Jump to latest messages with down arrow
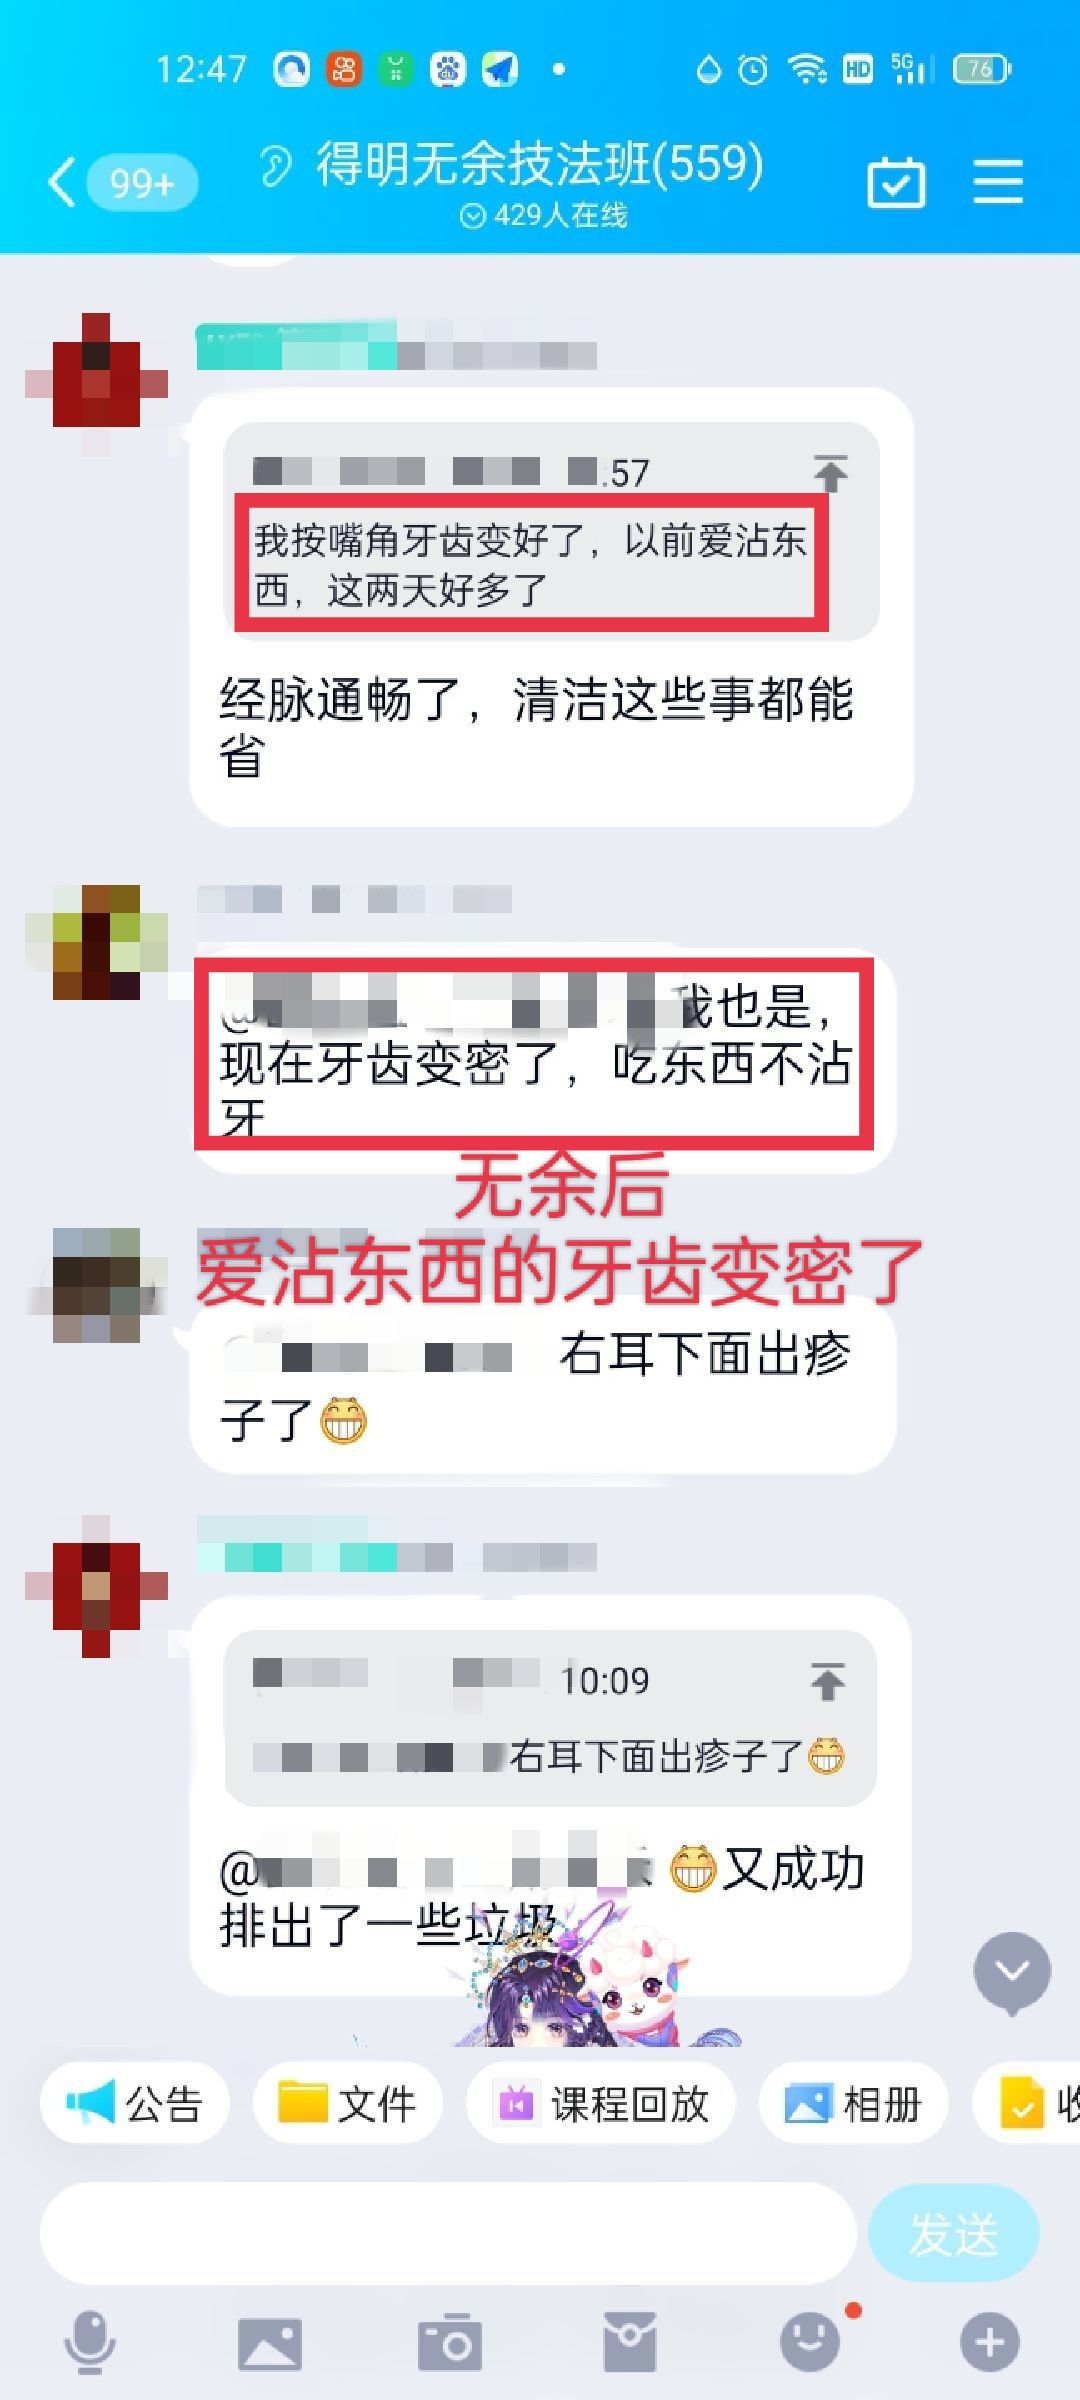Image resolution: width=1080 pixels, height=2400 pixels. pyautogui.click(x=1012, y=1971)
